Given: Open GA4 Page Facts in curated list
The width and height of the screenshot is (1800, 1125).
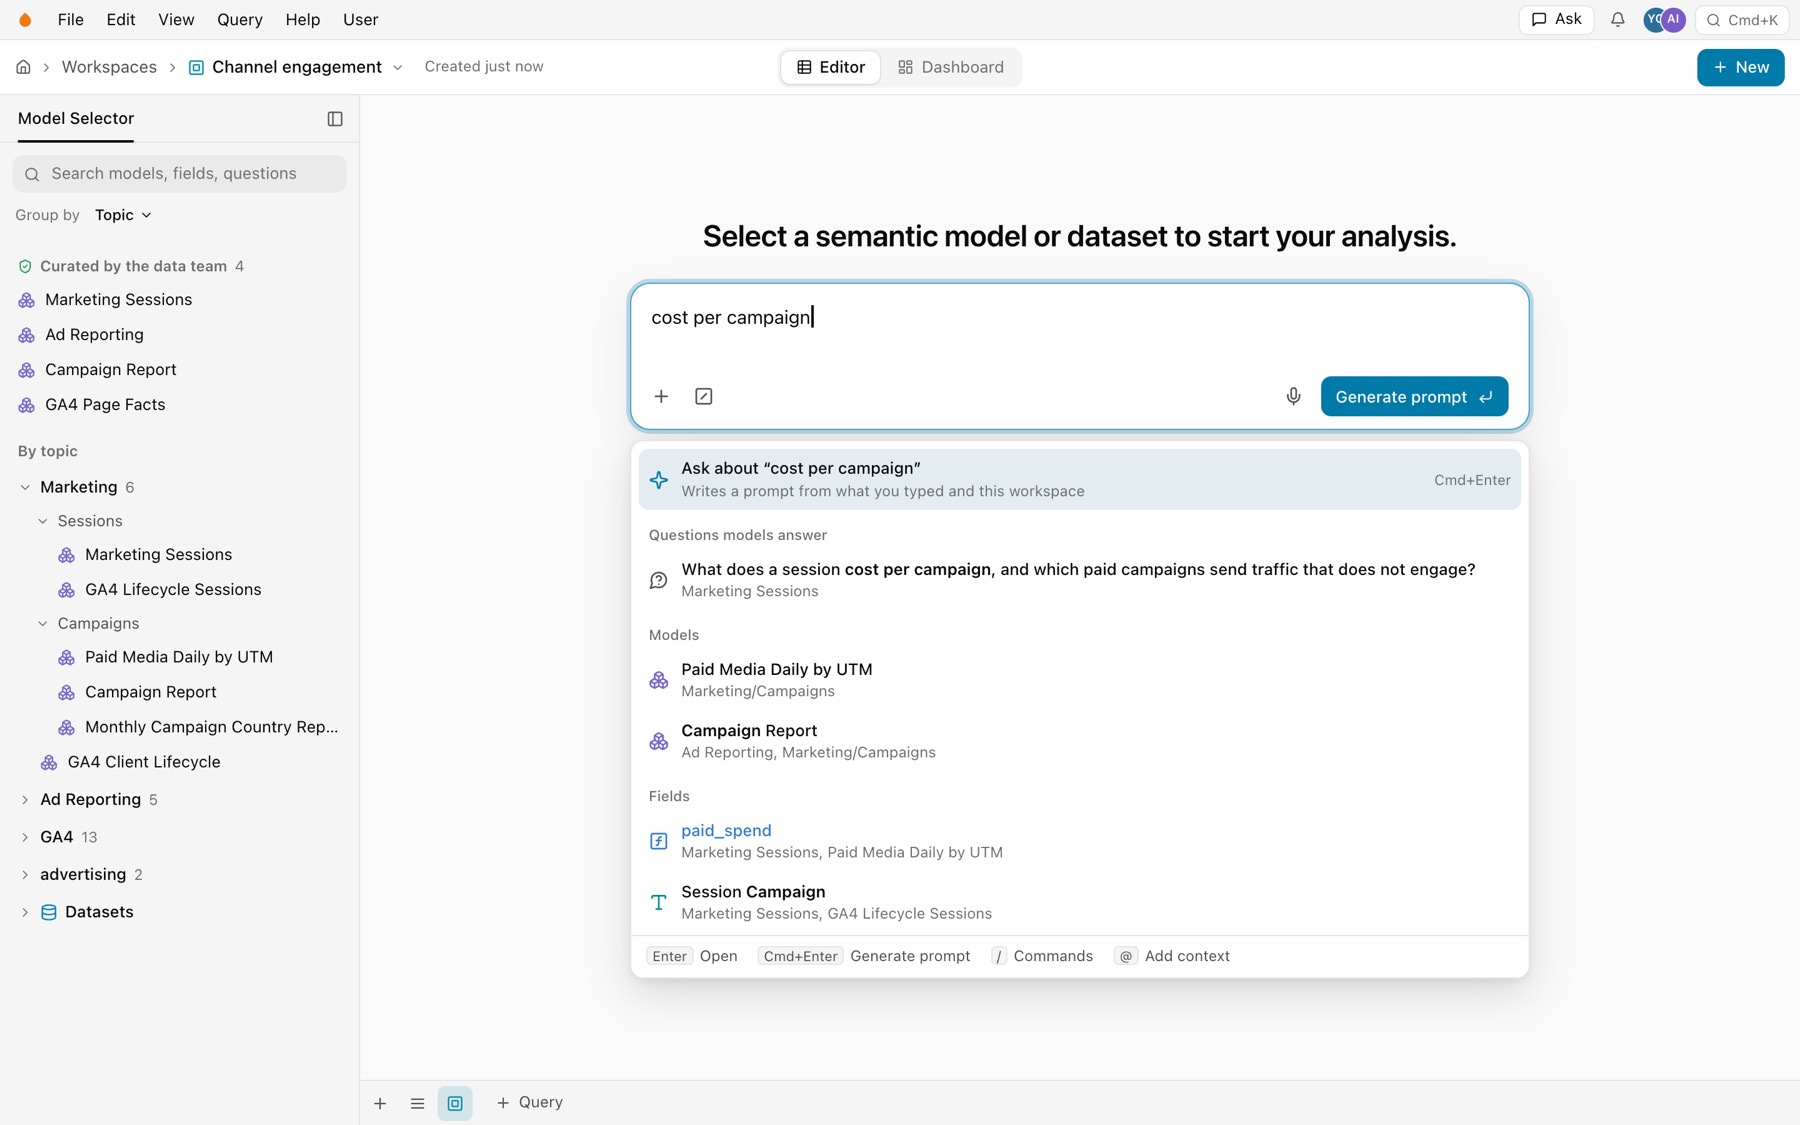Looking at the screenshot, I should pos(105,405).
